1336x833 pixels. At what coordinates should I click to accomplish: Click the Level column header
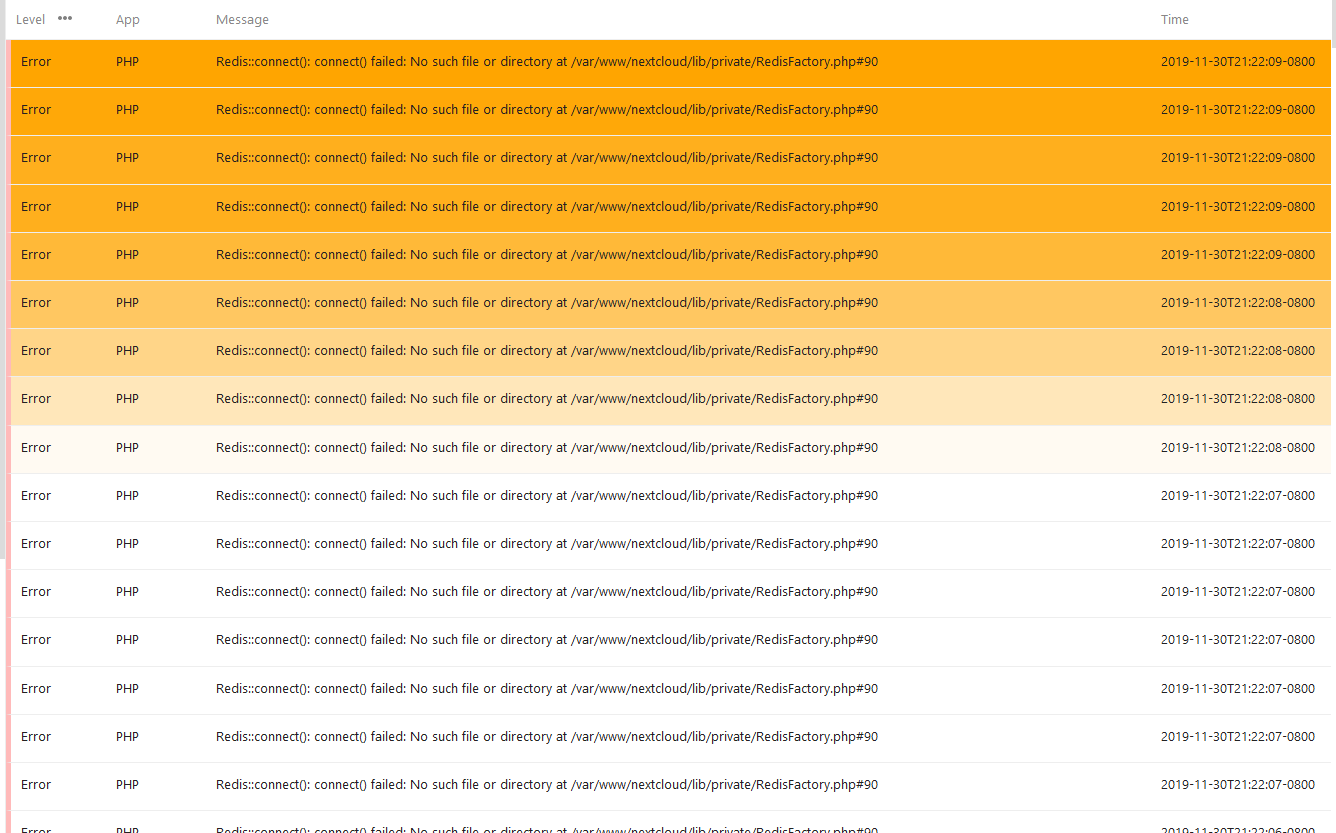[x=30, y=20]
